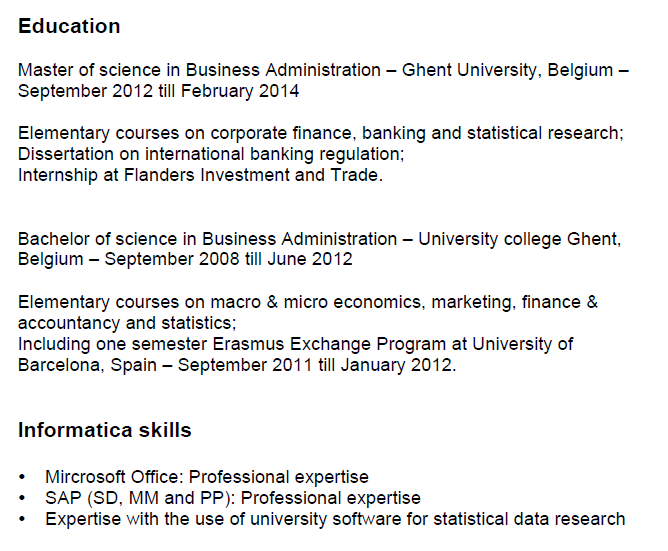This screenshot has width=668, height=551.
Task: Click the Bachelor of science in Business Administration line
Action: 208,239
